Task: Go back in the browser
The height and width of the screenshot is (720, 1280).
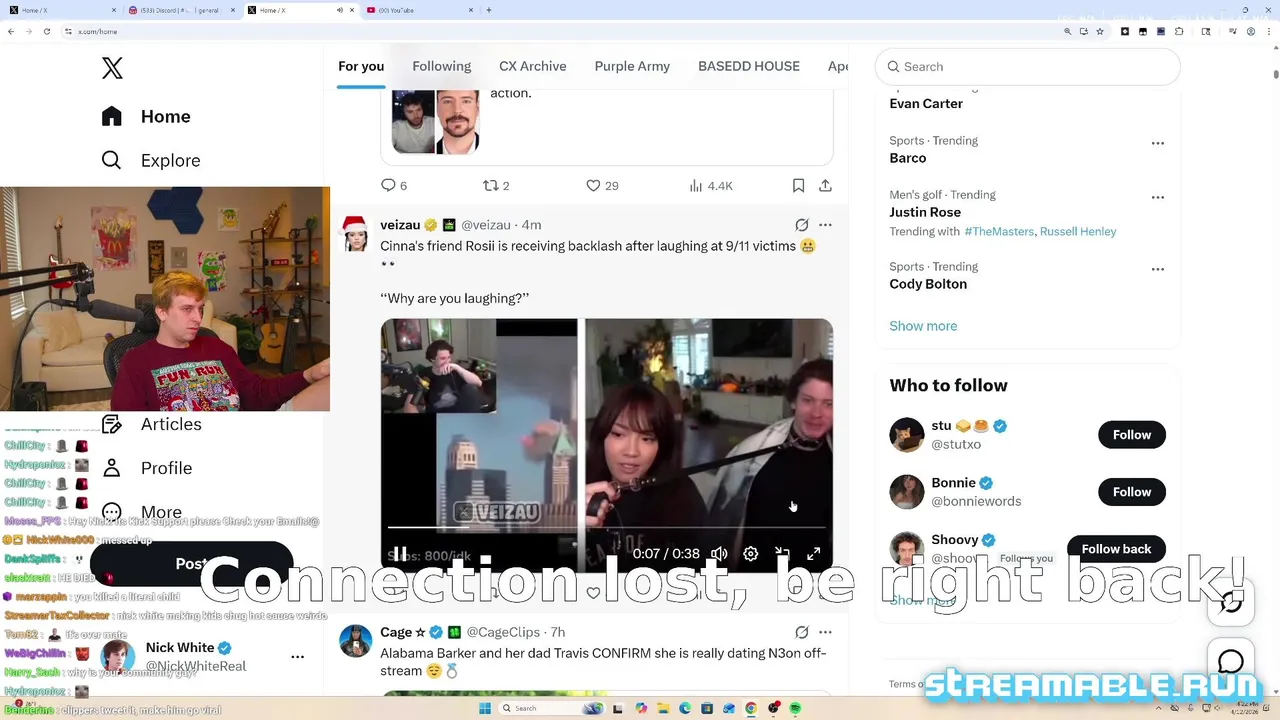Action: [11, 32]
